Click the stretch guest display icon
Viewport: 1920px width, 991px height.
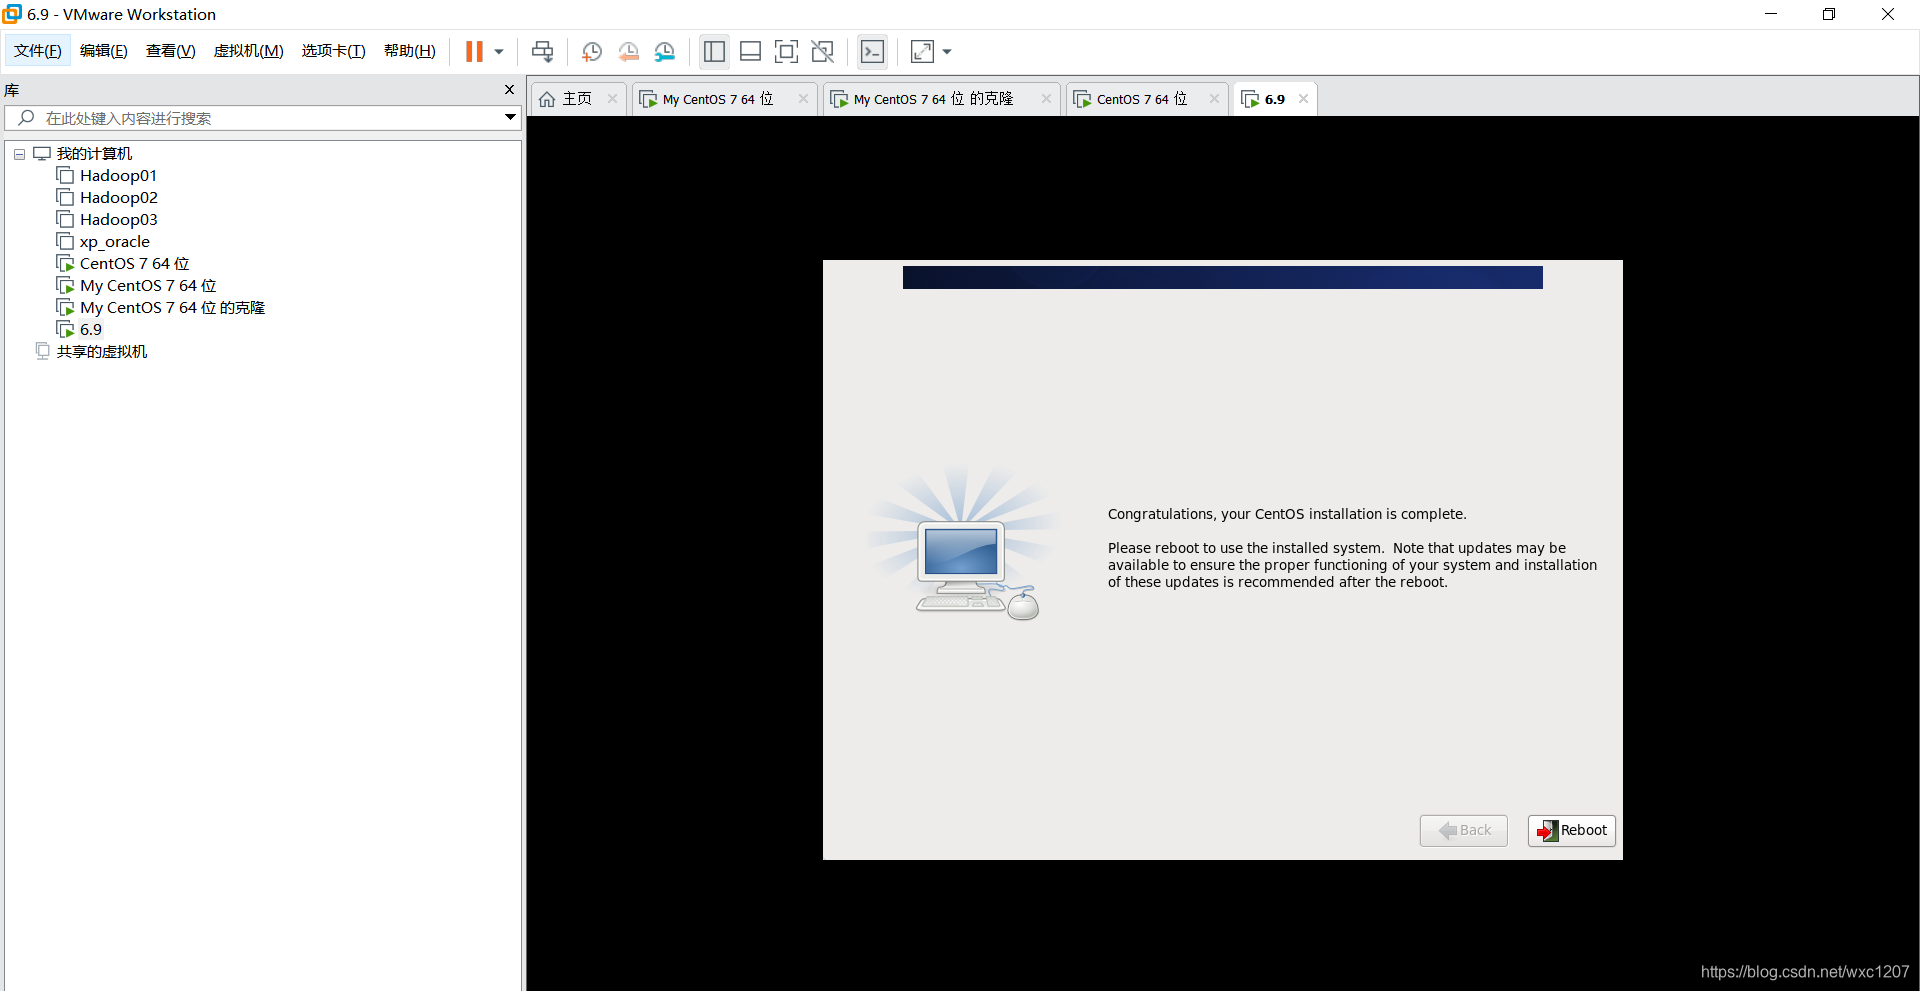(922, 51)
